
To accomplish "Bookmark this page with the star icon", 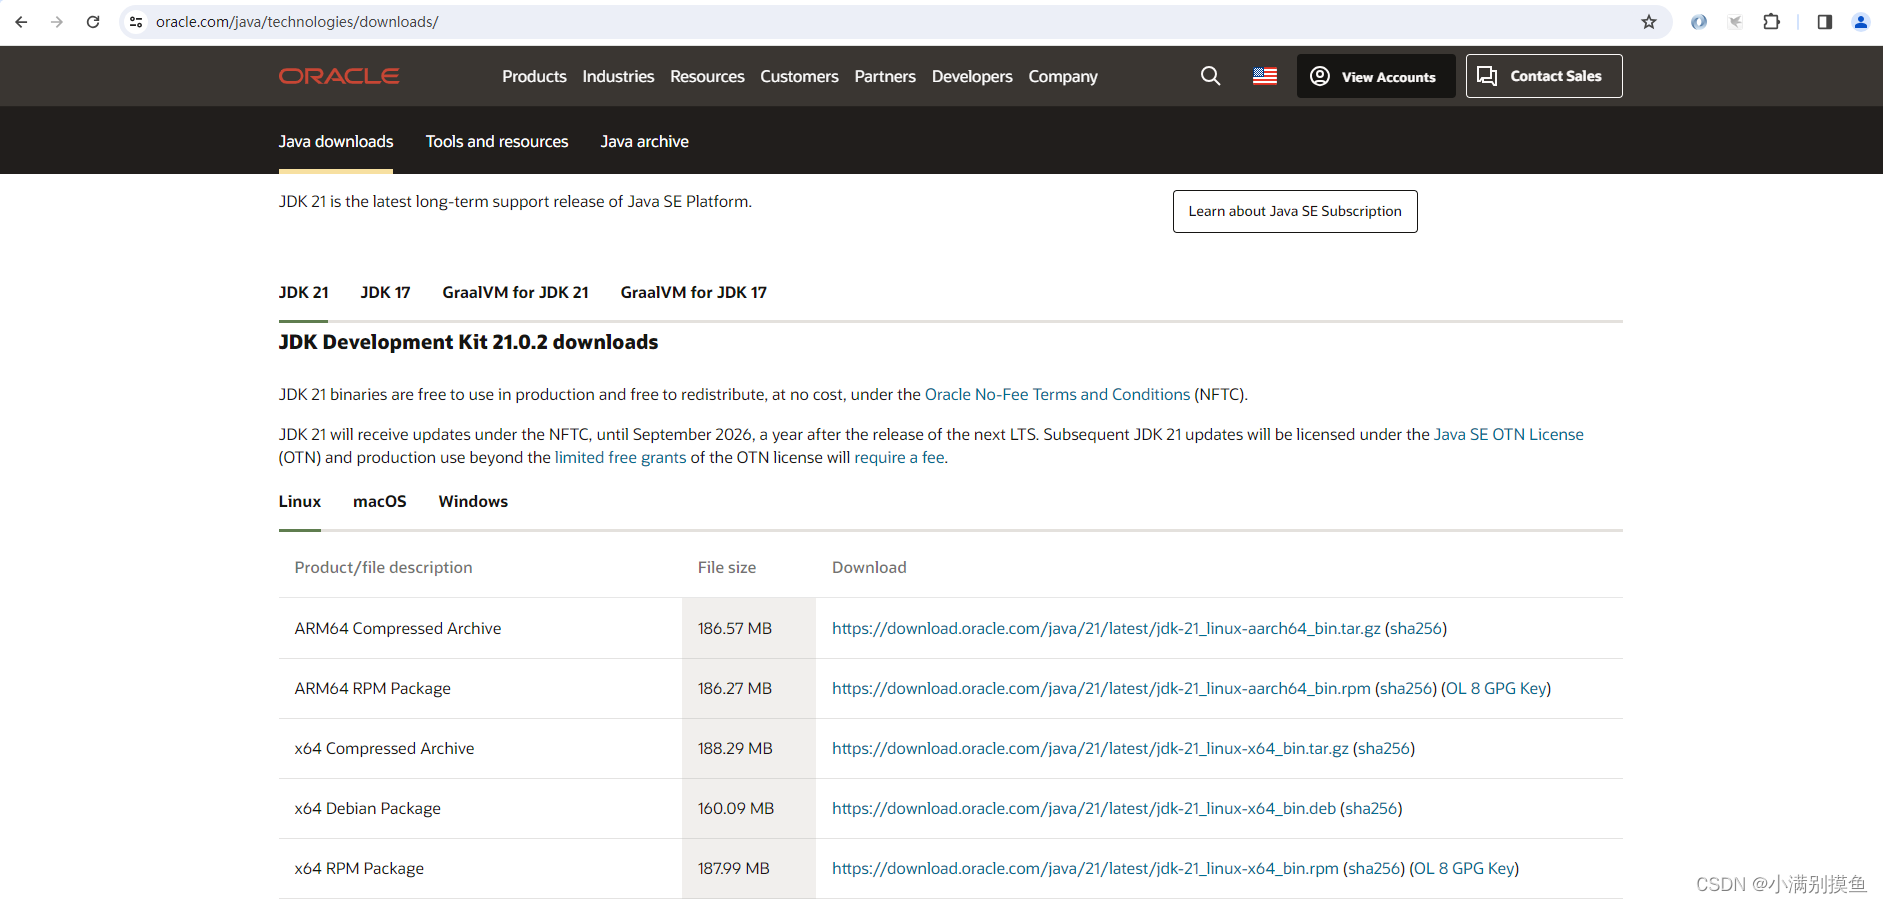I will (1649, 22).
